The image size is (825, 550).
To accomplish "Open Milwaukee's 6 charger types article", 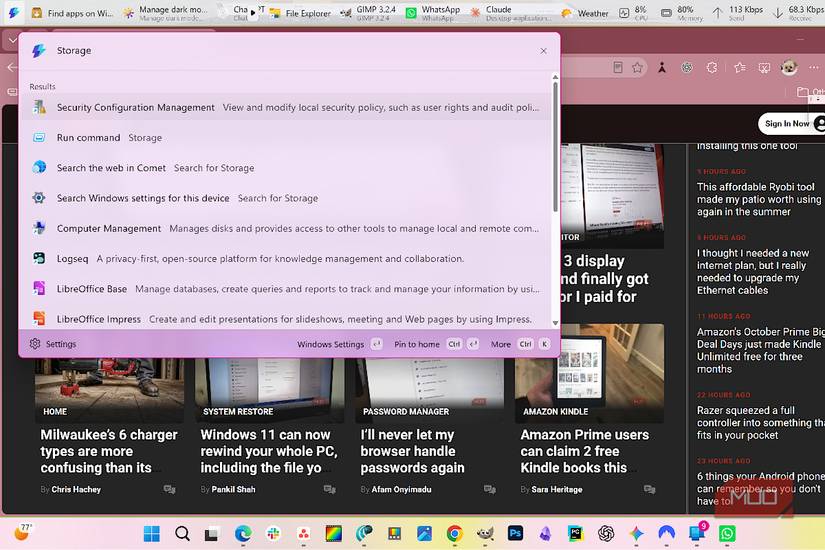I will 109,451.
